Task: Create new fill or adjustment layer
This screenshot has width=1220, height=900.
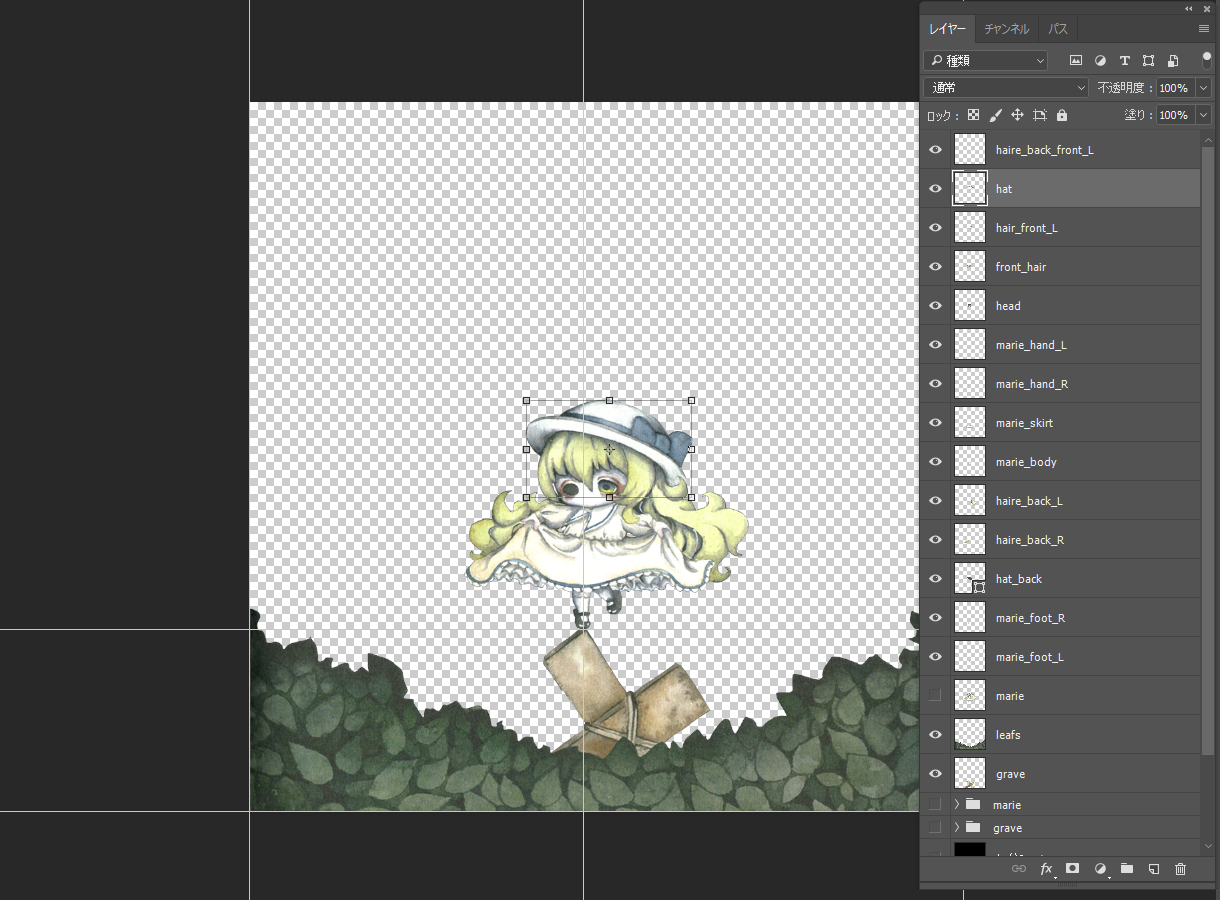Action: 1100,869
